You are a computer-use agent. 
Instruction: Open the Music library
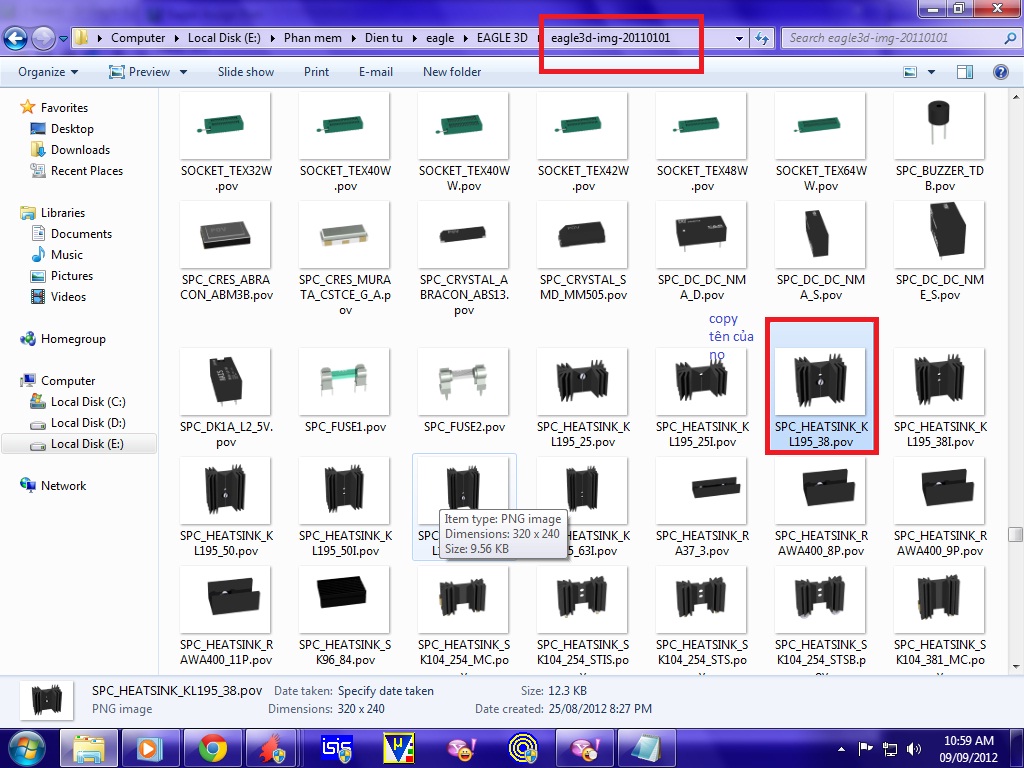point(67,255)
